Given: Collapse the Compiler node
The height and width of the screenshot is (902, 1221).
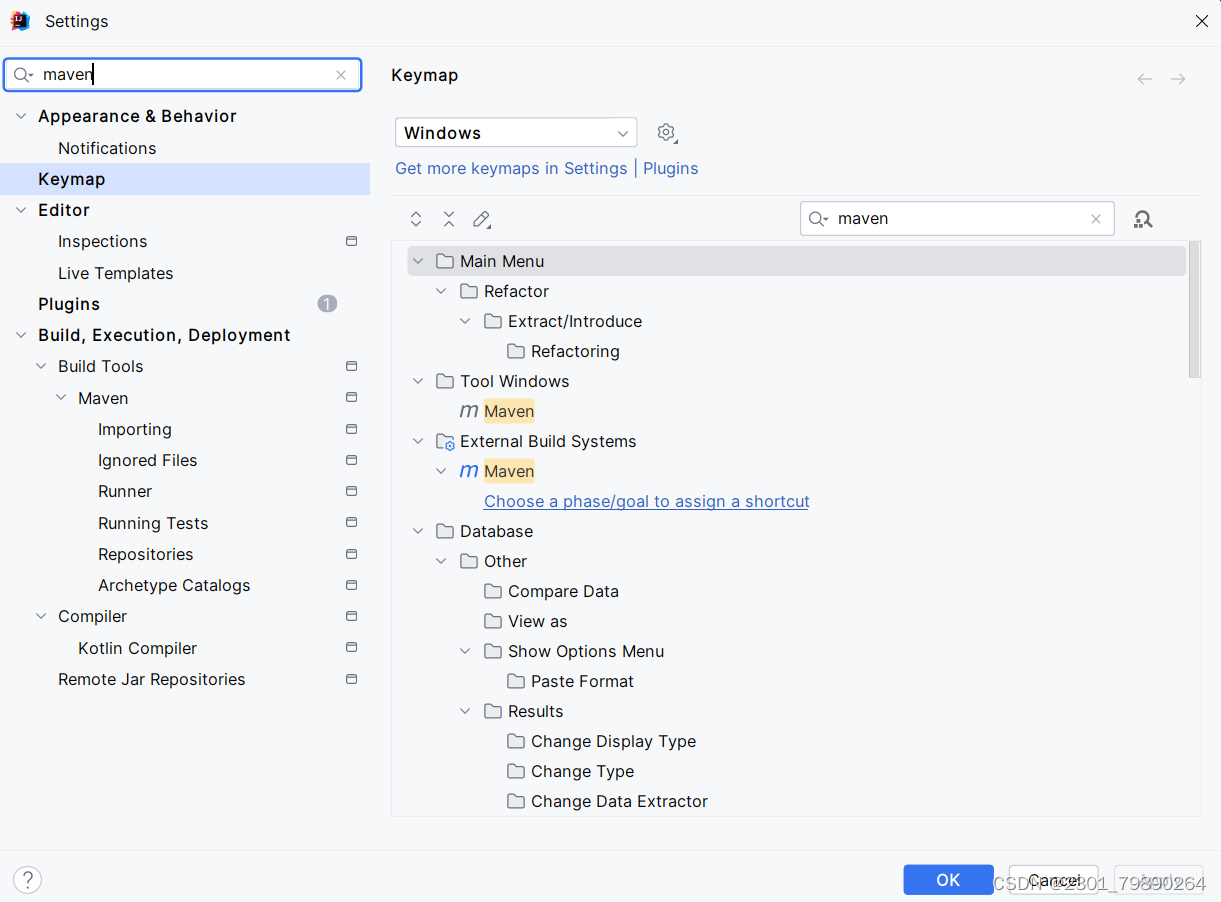Looking at the screenshot, I should tap(41, 616).
